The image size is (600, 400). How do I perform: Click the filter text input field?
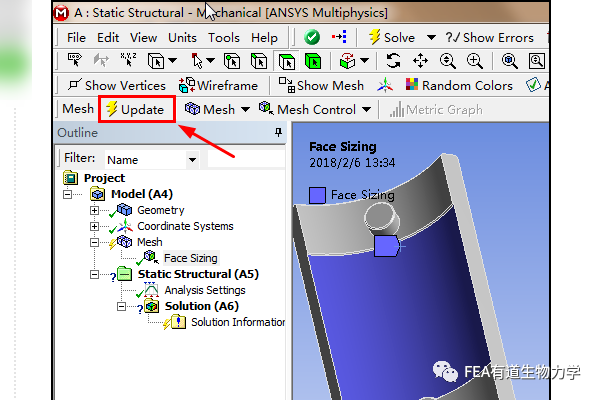coord(246,159)
